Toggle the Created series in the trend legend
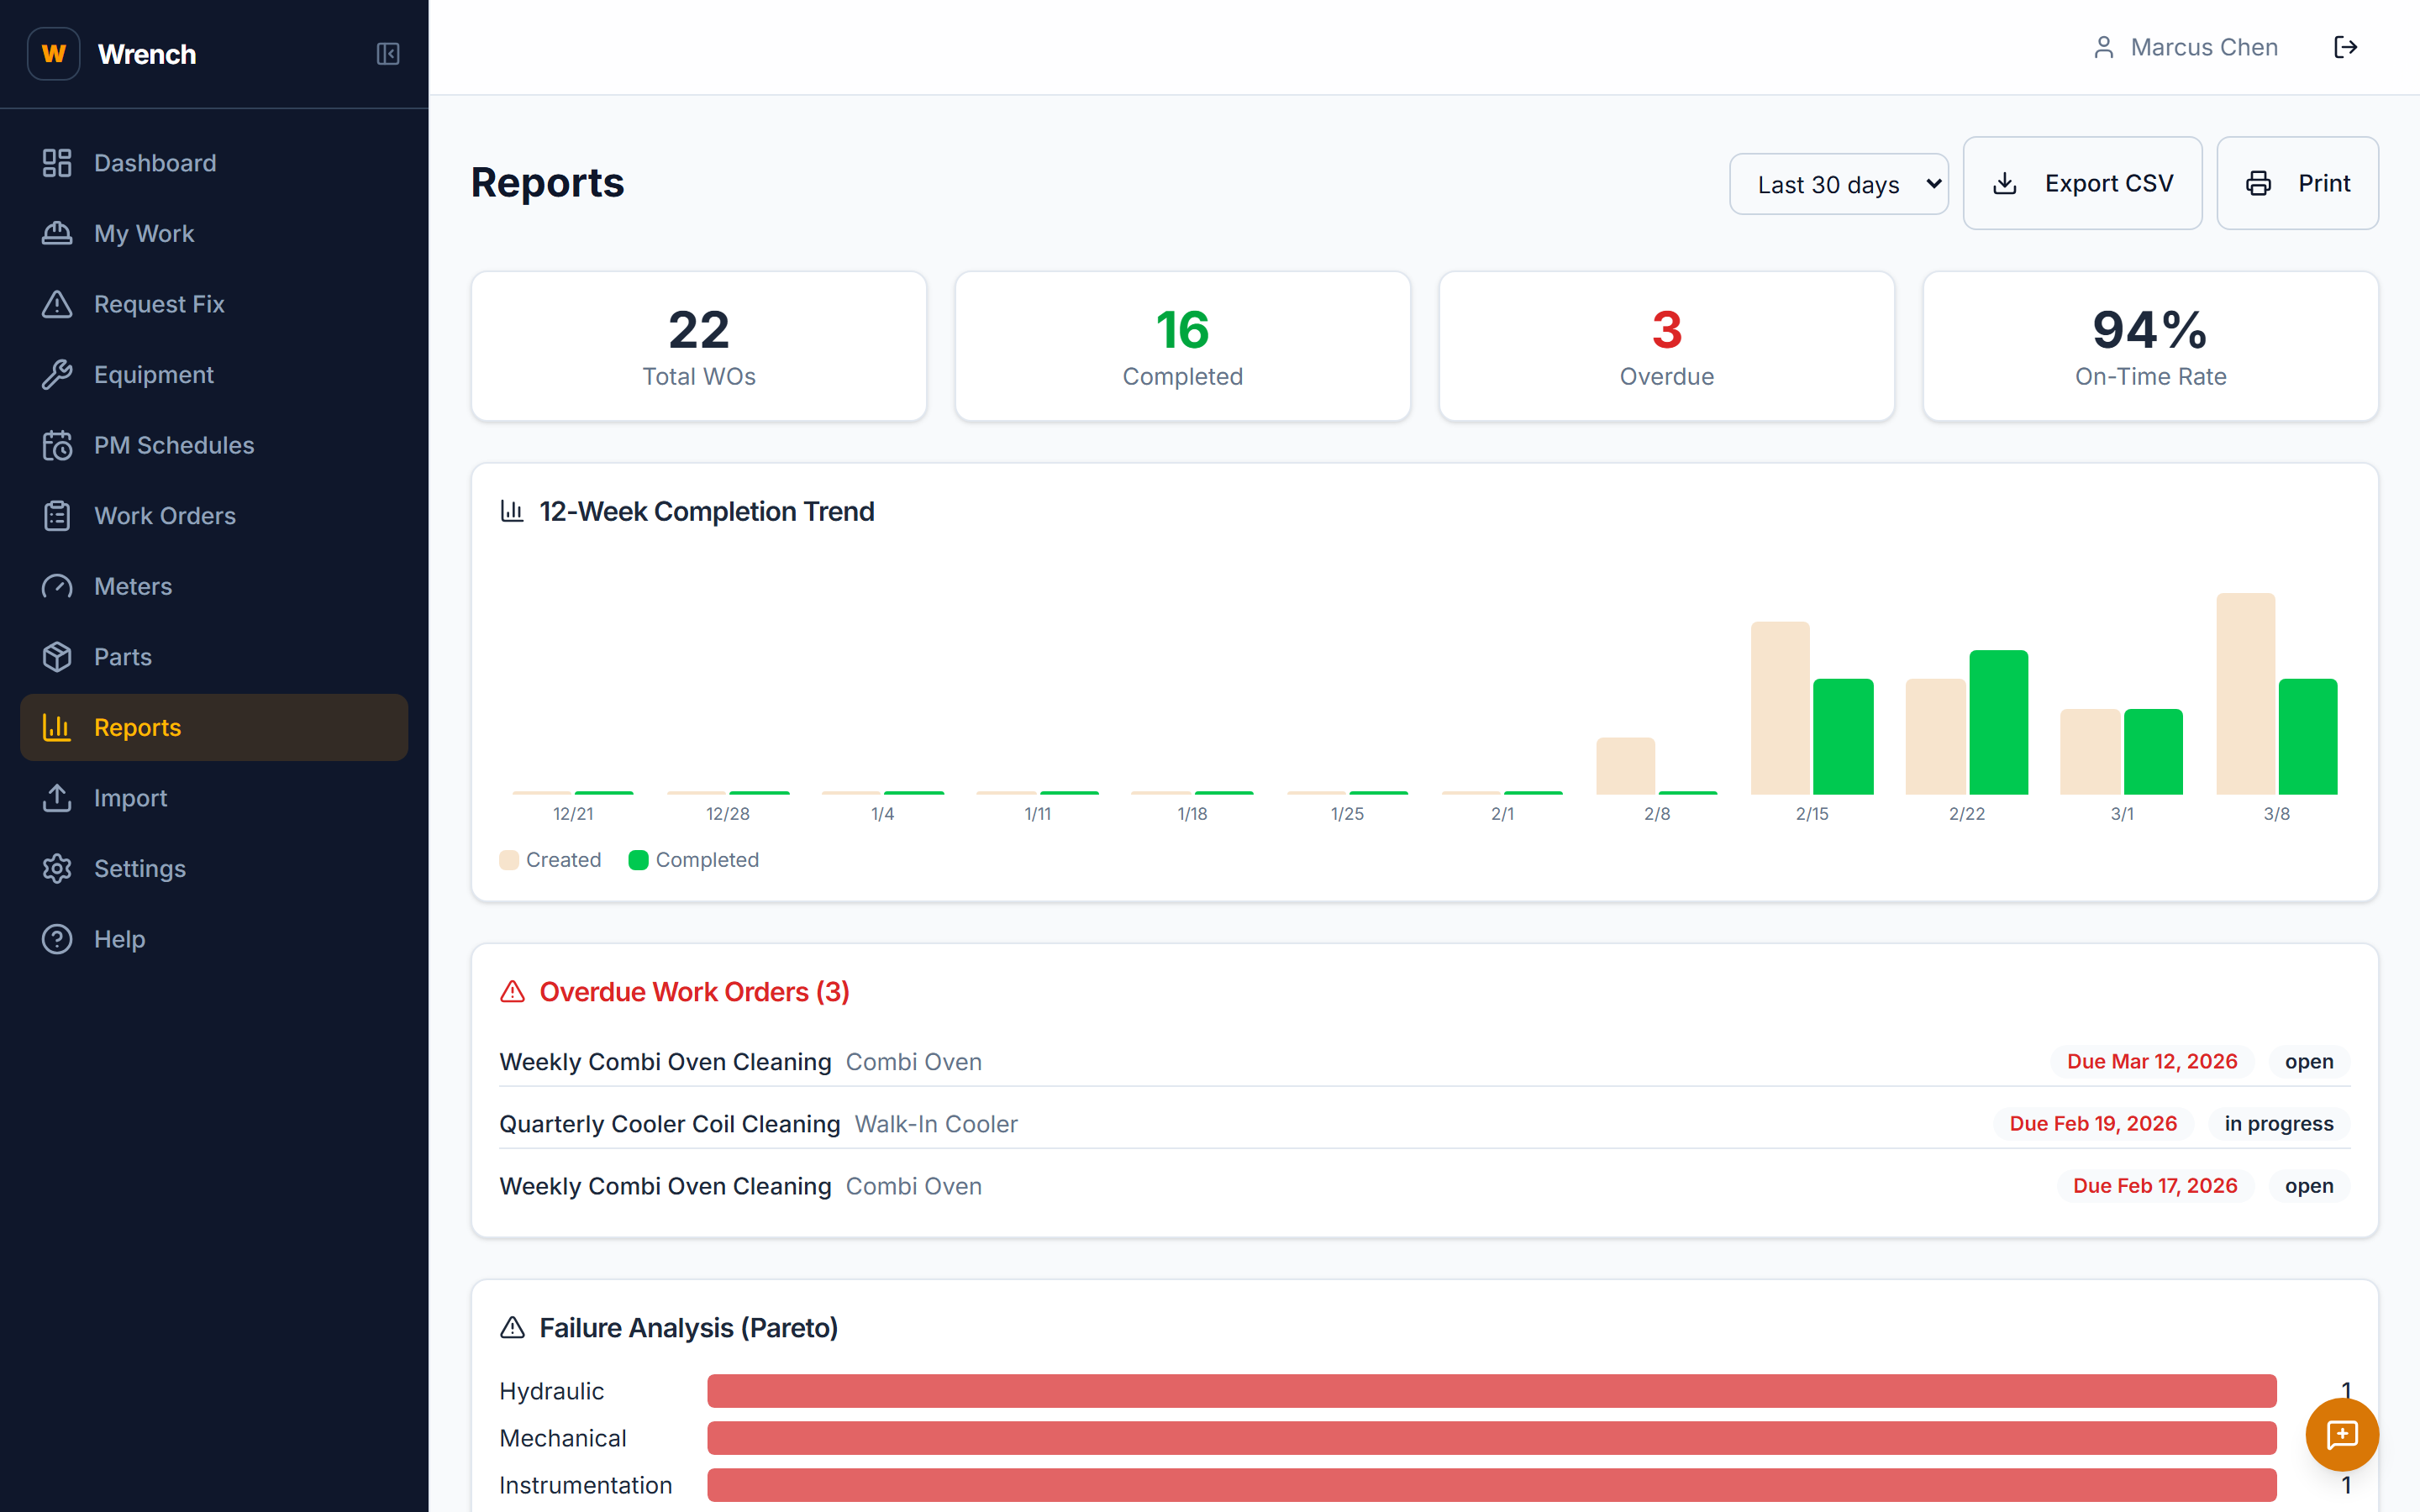The height and width of the screenshot is (1512, 2420). (550, 859)
